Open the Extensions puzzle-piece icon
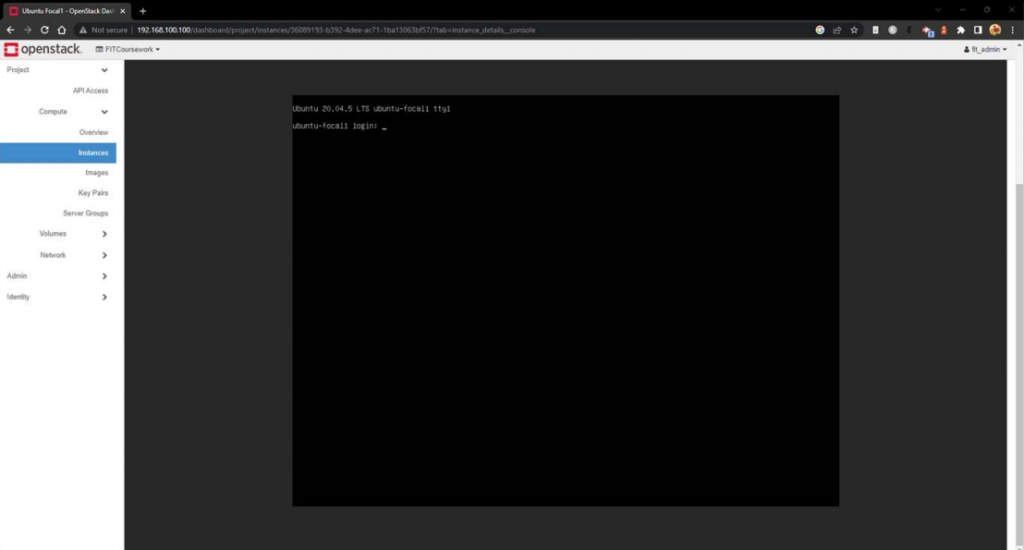Viewport: 1024px width, 550px height. [x=961, y=30]
